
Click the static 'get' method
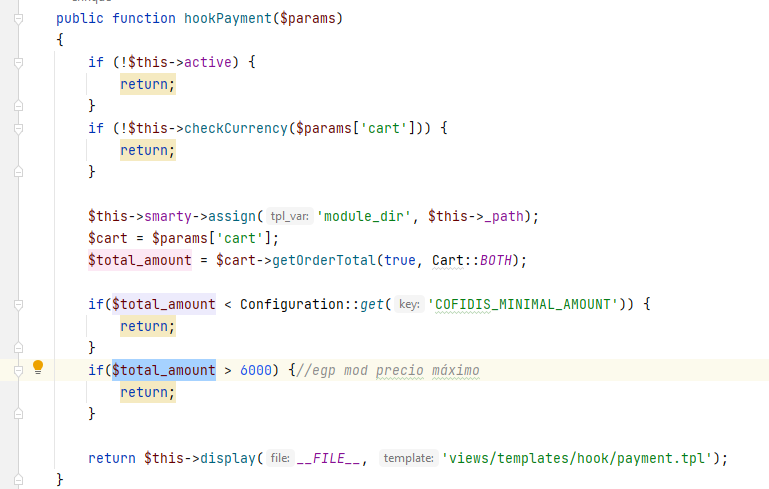[x=372, y=305]
